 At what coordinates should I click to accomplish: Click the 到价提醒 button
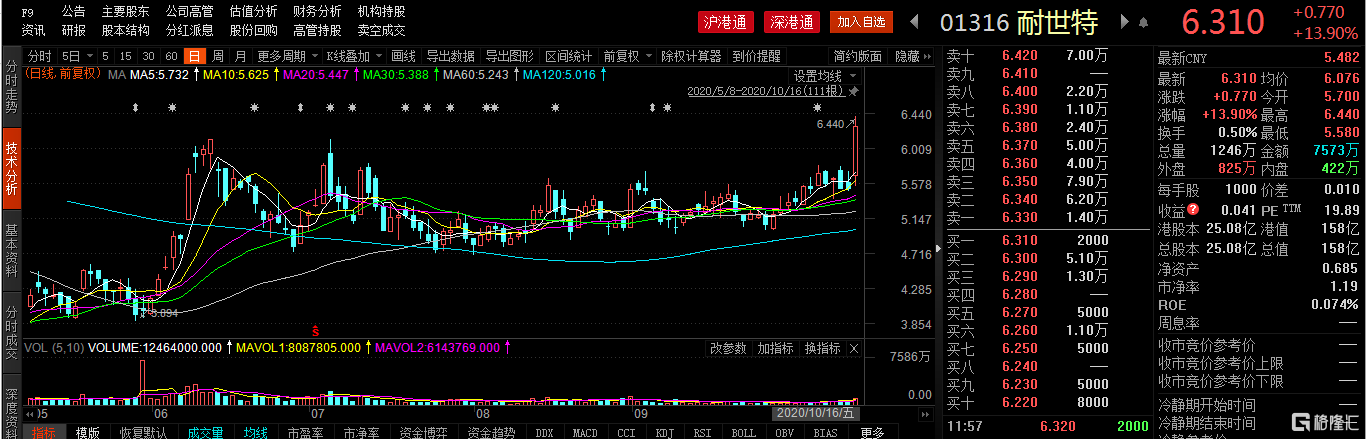[755, 56]
